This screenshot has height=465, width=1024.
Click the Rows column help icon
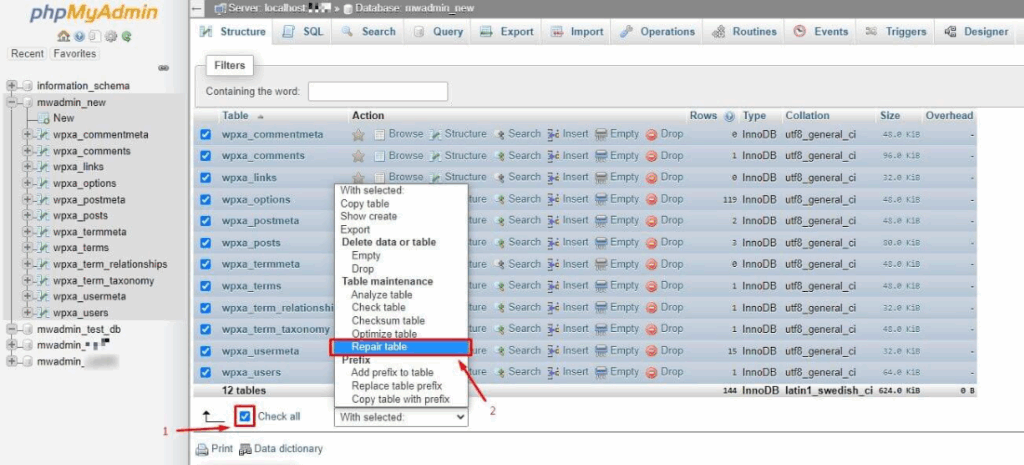(x=729, y=116)
